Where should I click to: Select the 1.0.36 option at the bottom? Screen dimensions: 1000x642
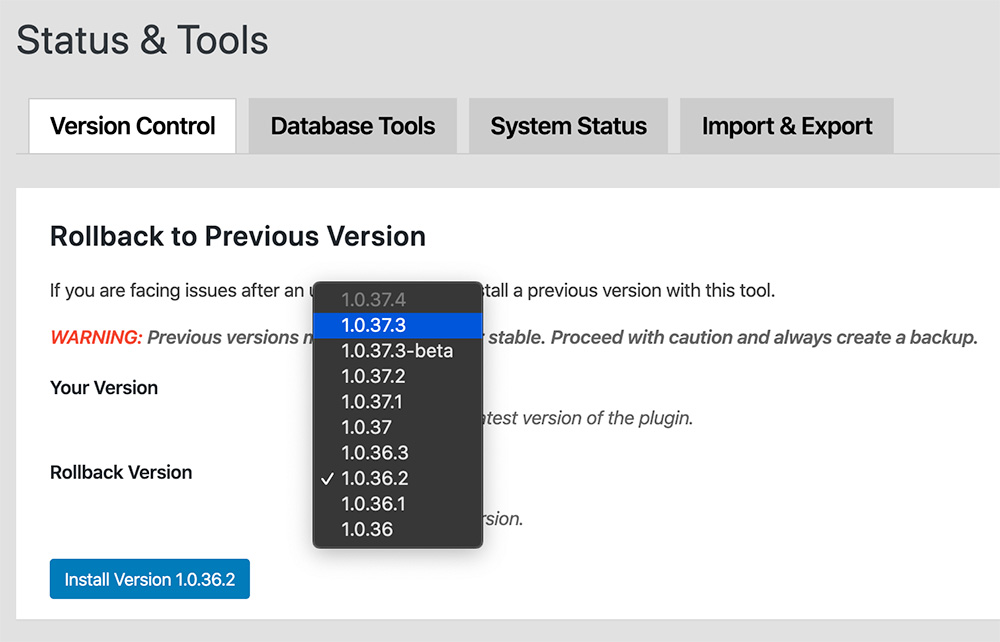click(367, 529)
